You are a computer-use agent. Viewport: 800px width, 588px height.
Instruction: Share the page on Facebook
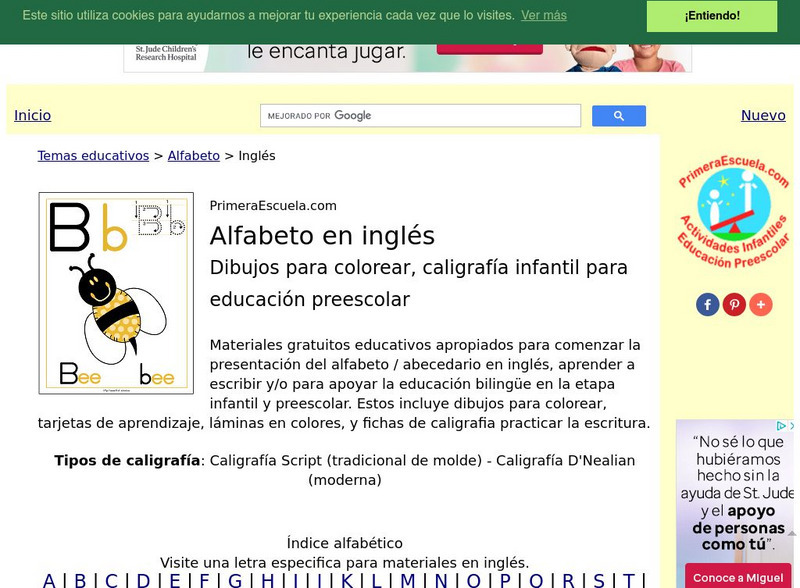point(707,303)
